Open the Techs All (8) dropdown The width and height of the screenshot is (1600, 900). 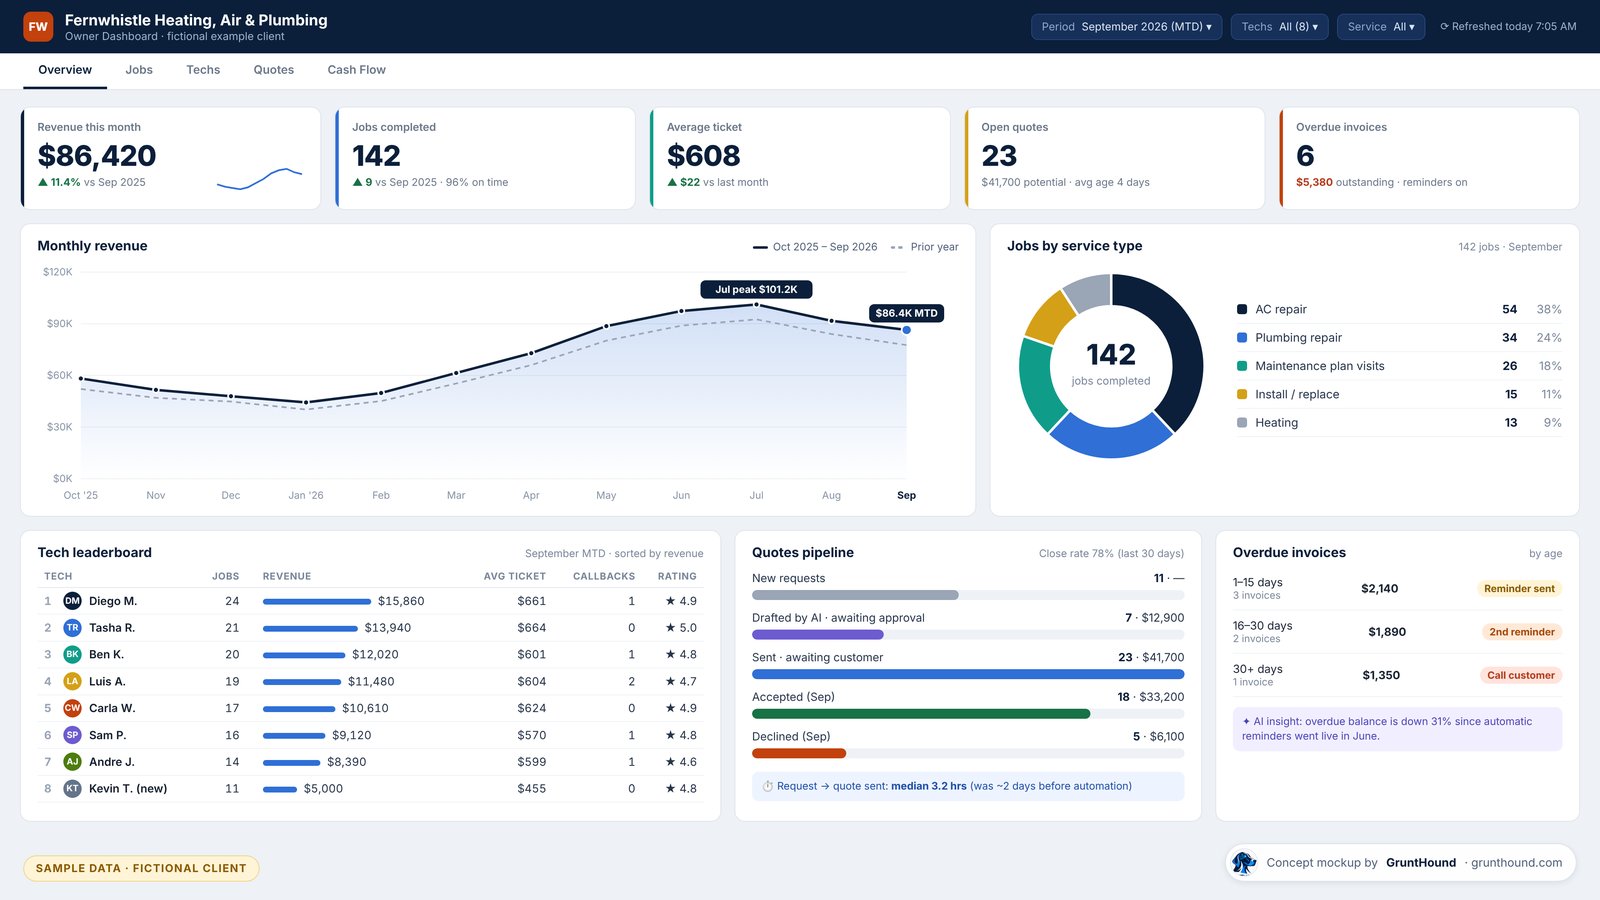pos(1280,27)
